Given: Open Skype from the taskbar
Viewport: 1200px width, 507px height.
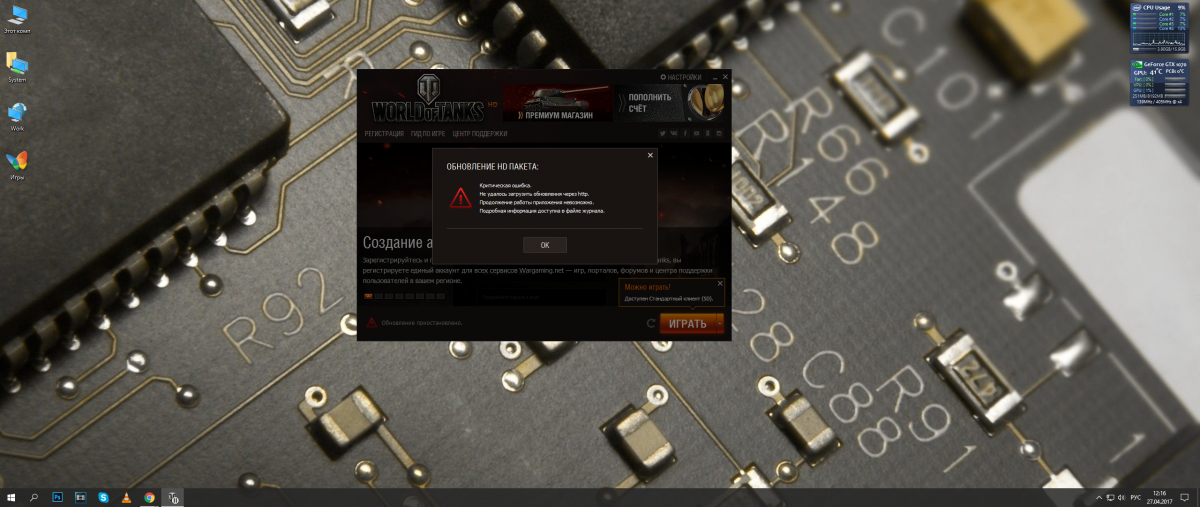Looking at the screenshot, I should (104, 496).
